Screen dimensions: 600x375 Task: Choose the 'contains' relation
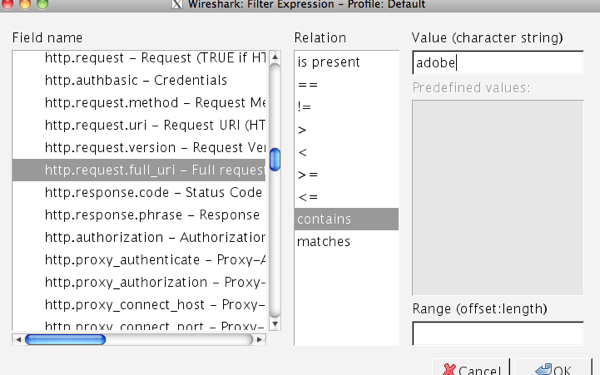click(346, 219)
